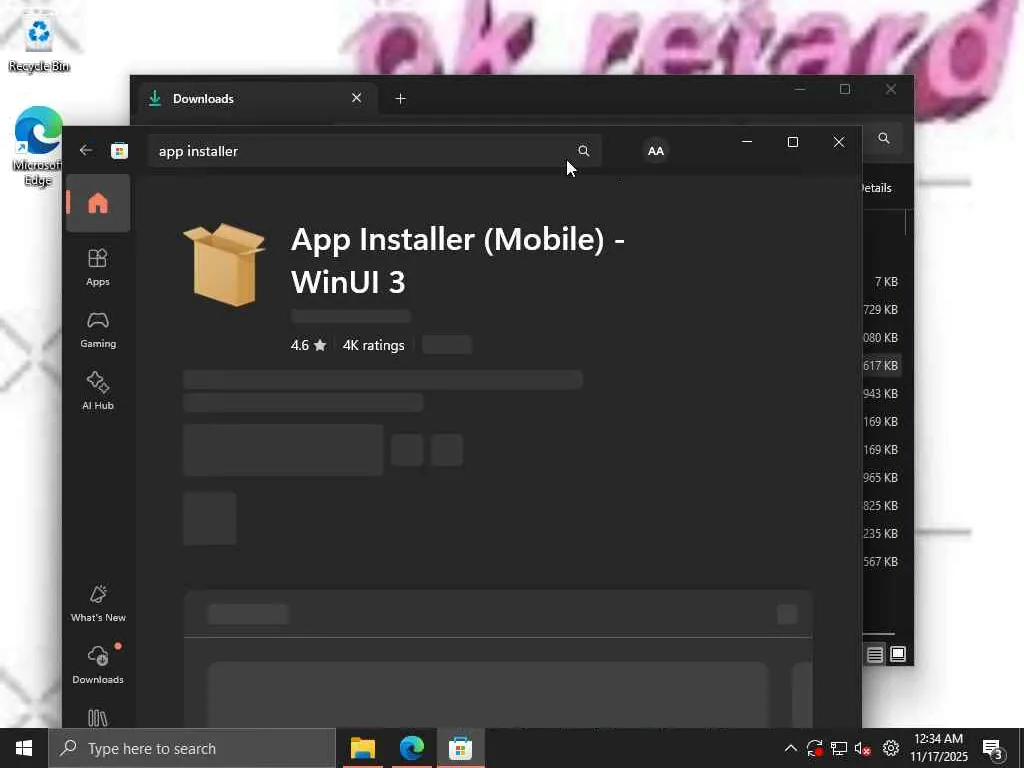This screenshot has height=768, width=1024.
Task: Add a new tab in File Explorer
Action: coord(401,99)
